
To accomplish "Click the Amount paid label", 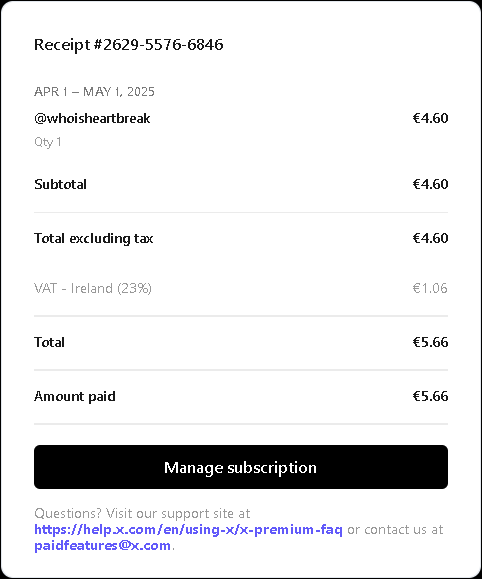I will tap(75, 397).
